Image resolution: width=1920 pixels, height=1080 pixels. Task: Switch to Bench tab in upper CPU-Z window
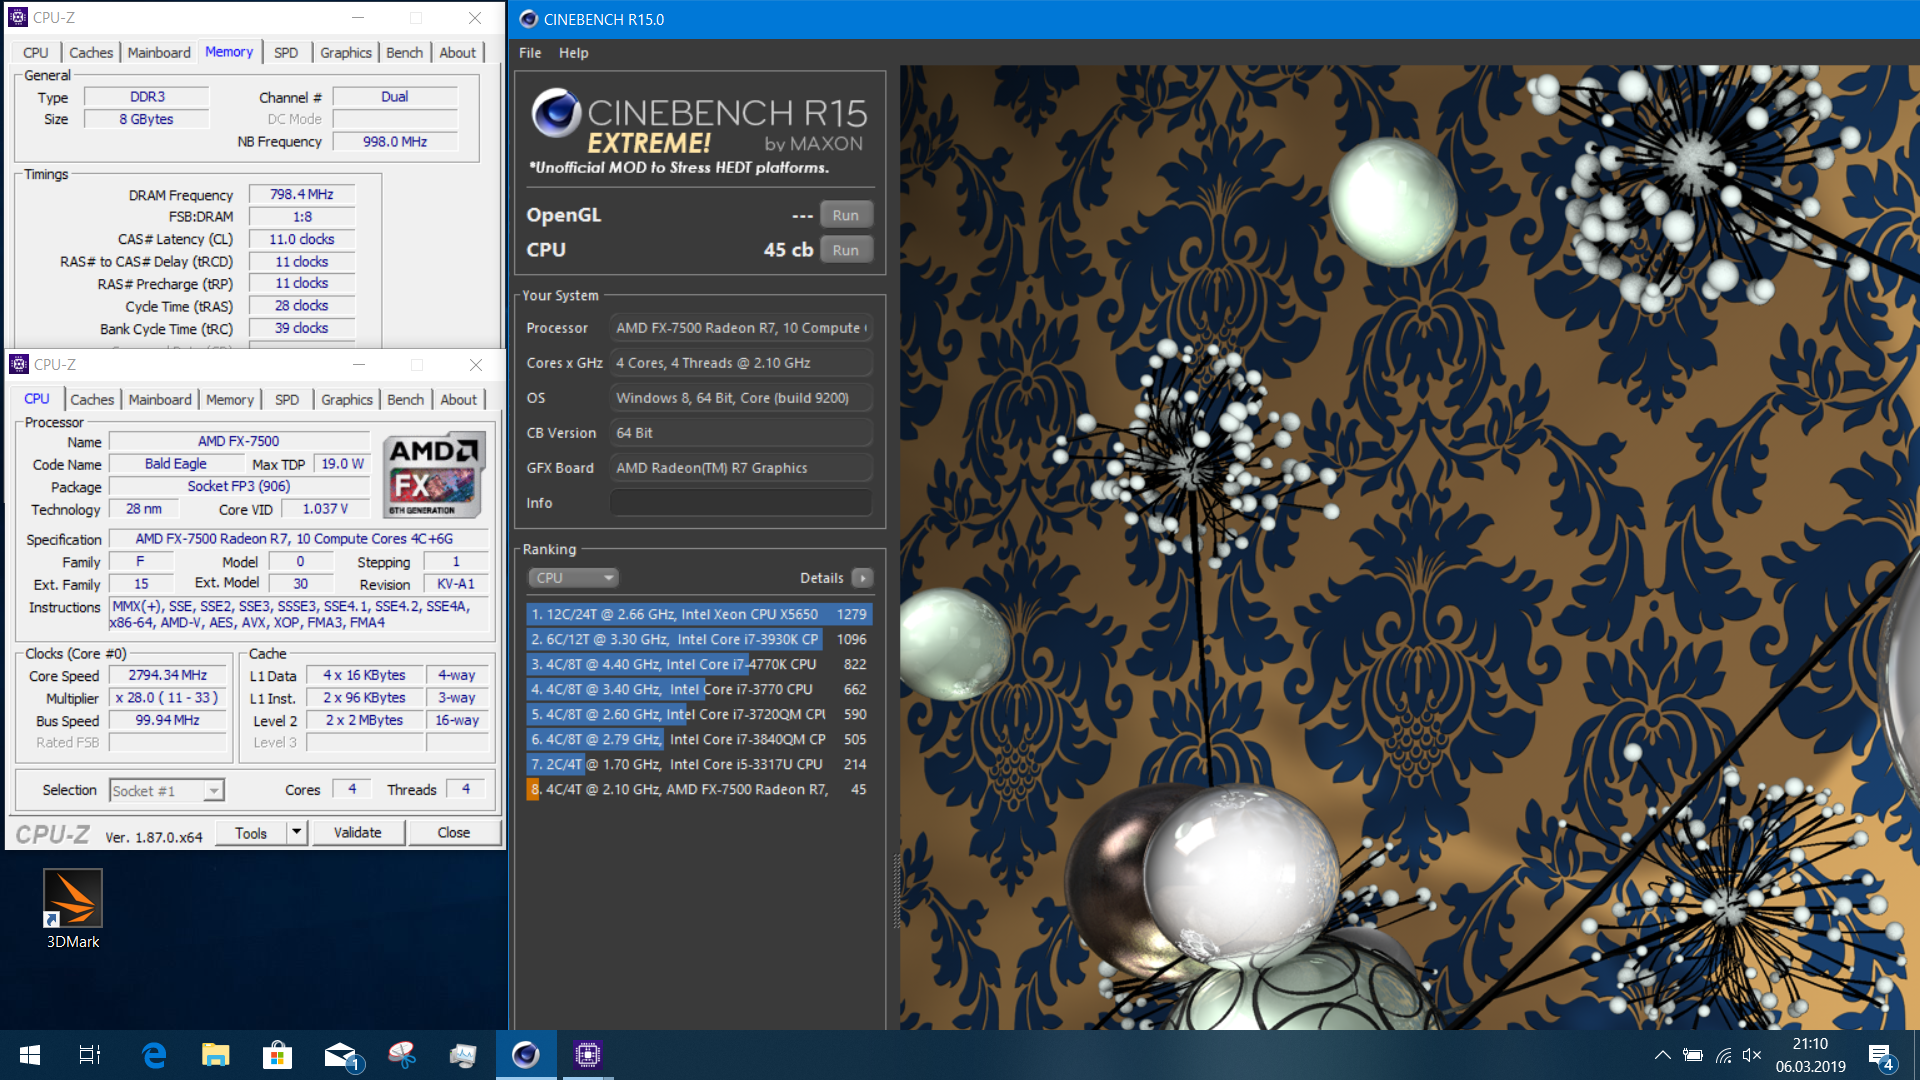(x=404, y=52)
